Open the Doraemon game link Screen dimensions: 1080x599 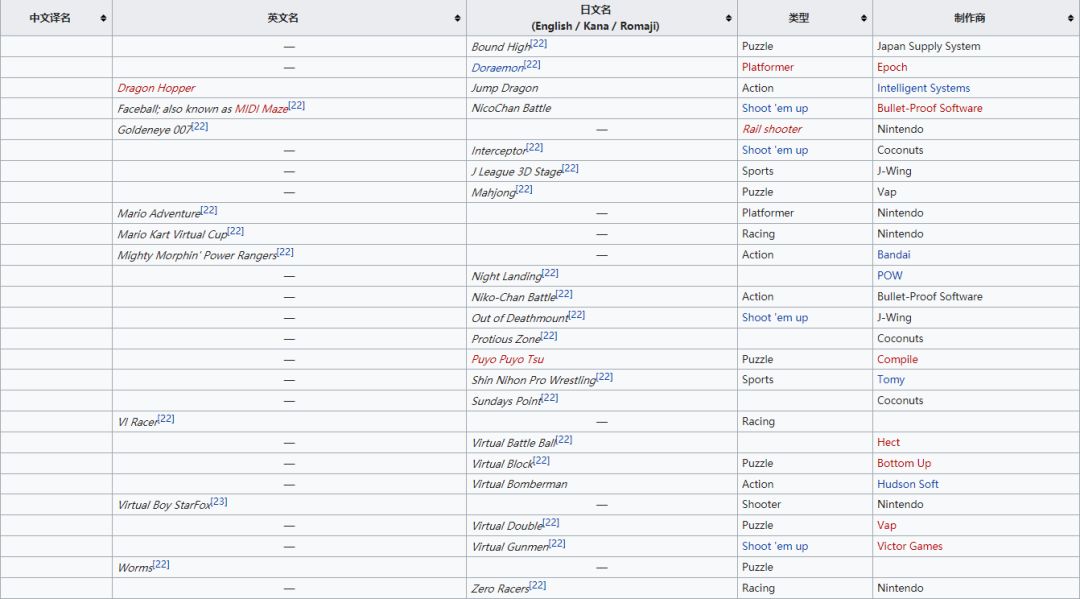(497, 67)
